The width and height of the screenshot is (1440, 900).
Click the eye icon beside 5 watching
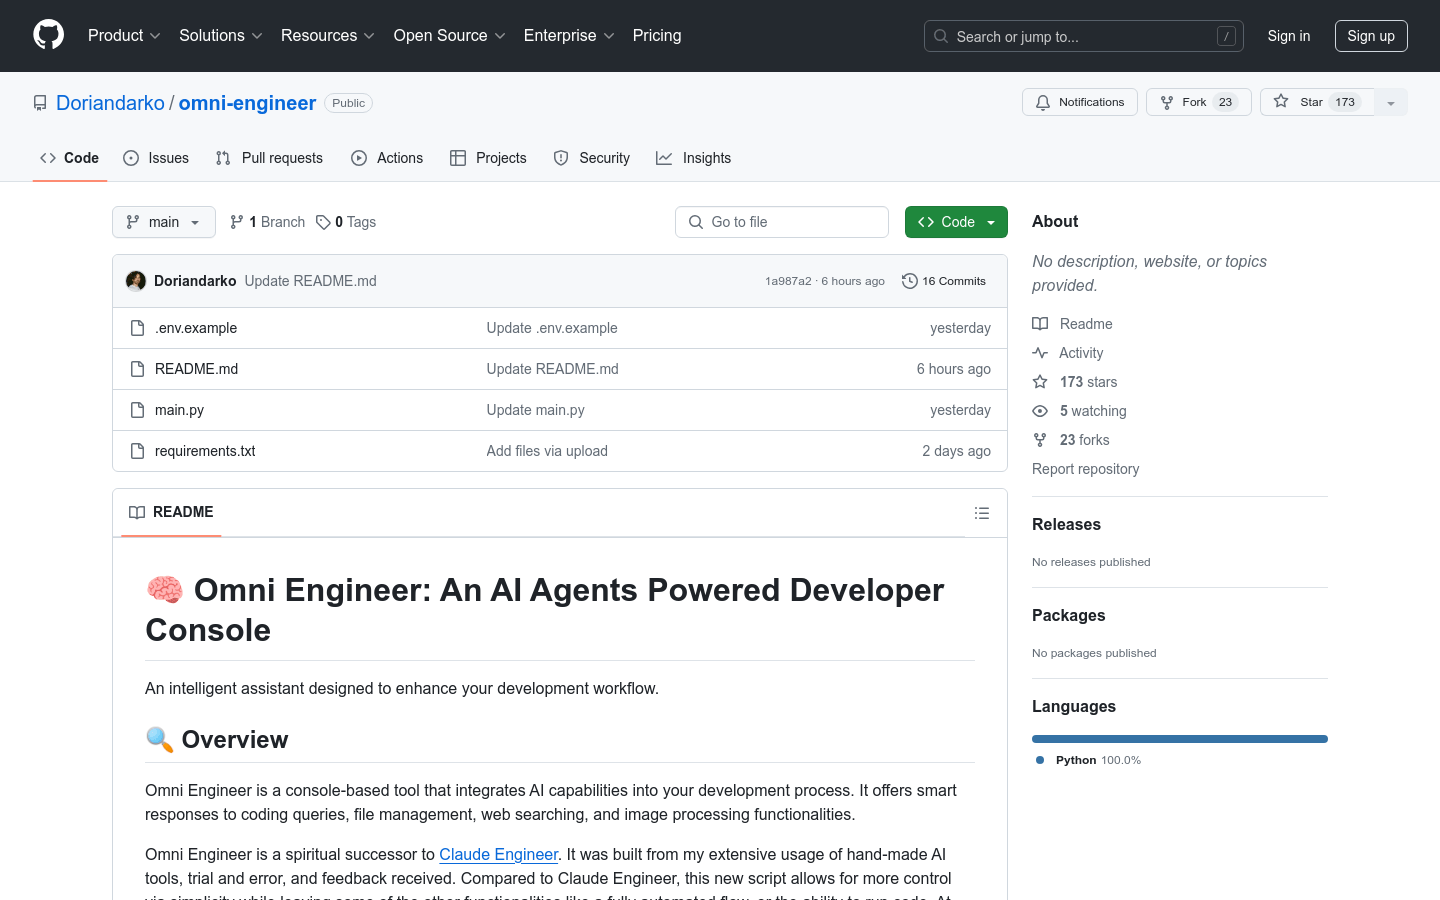coord(1040,411)
